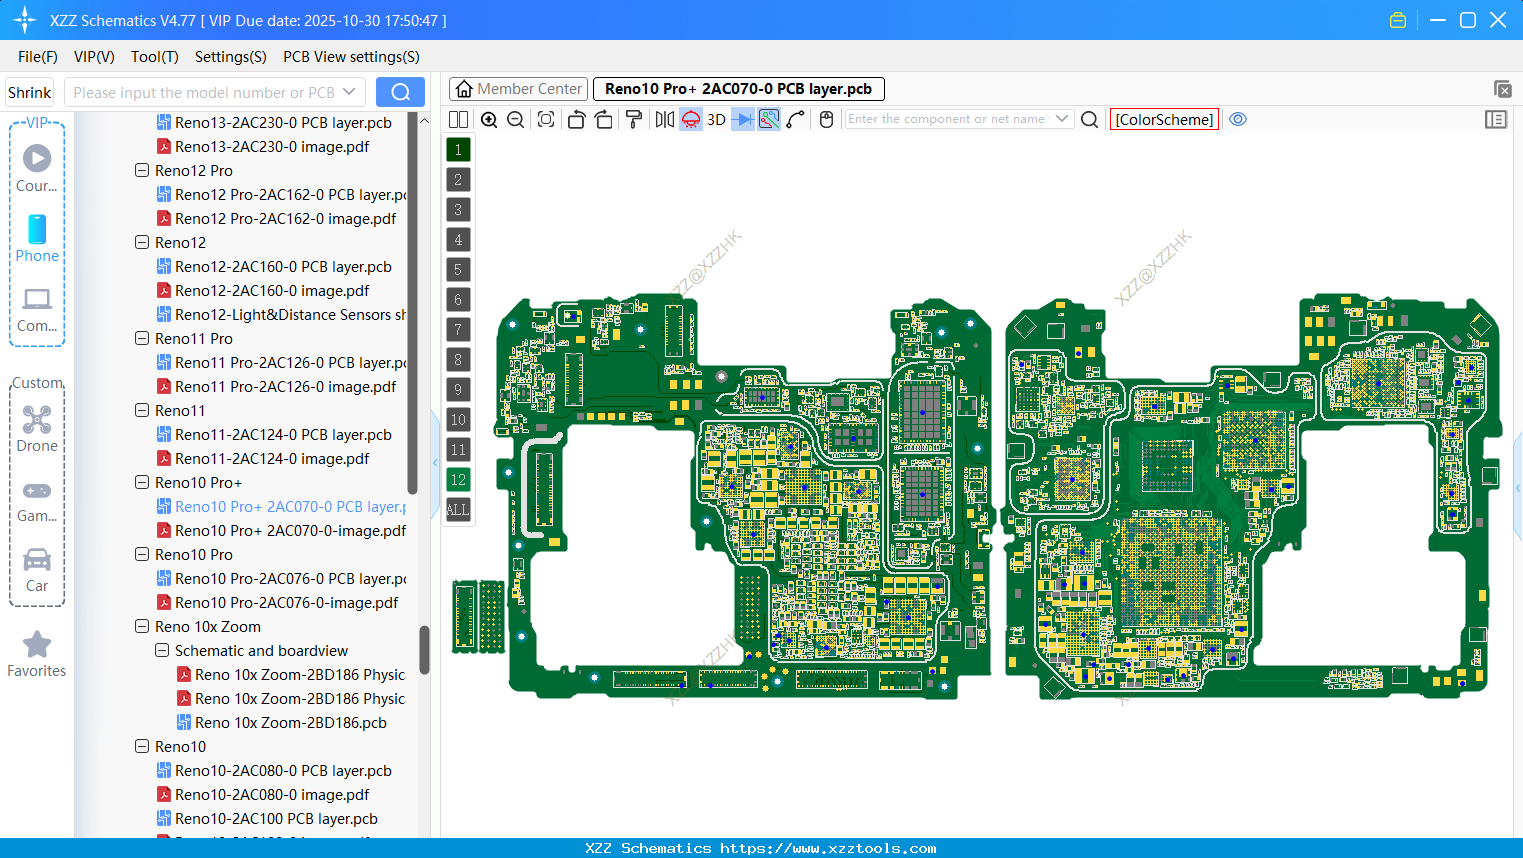
Task: Switch board view to 3D mode
Action: (x=715, y=119)
